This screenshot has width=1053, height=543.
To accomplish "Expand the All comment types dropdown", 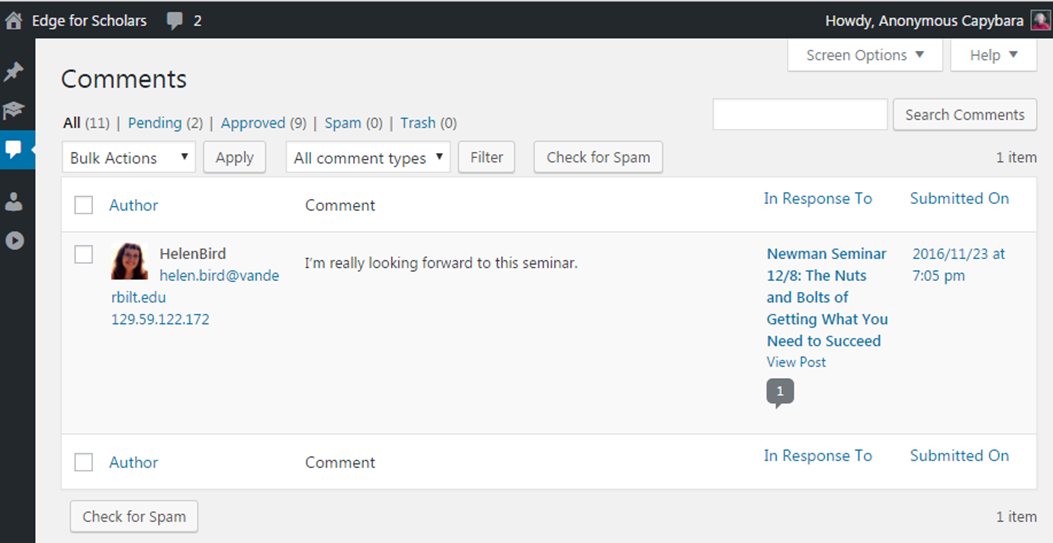I will [x=368, y=158].
